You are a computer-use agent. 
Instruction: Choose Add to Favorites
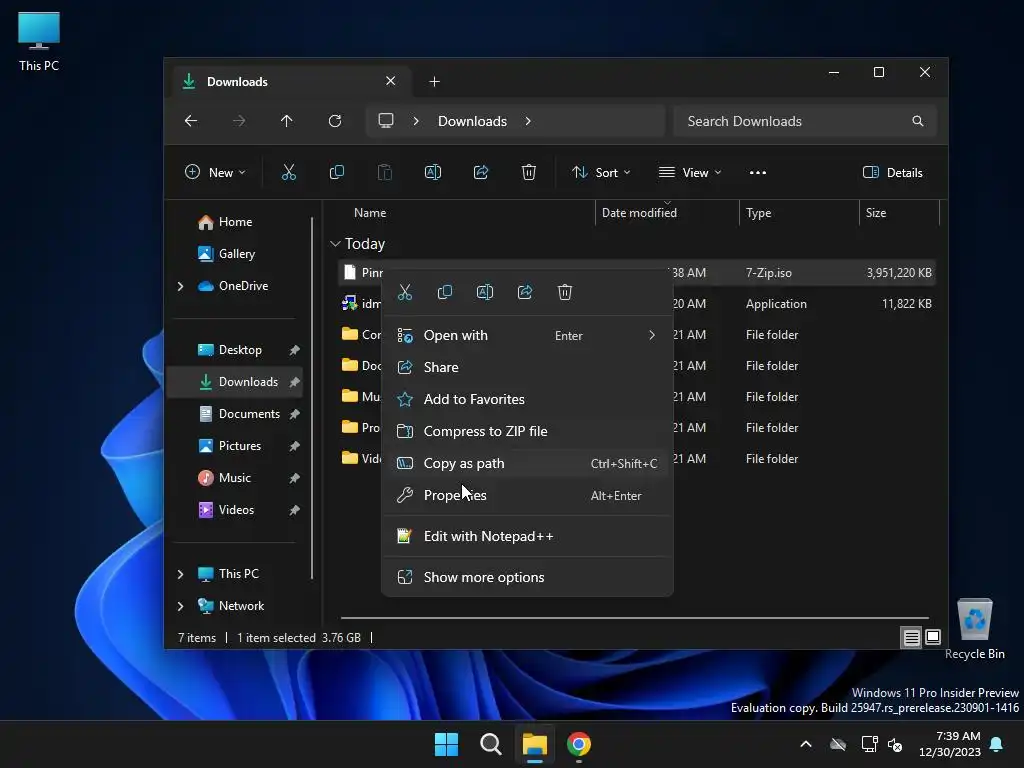[x=527, y=399]
